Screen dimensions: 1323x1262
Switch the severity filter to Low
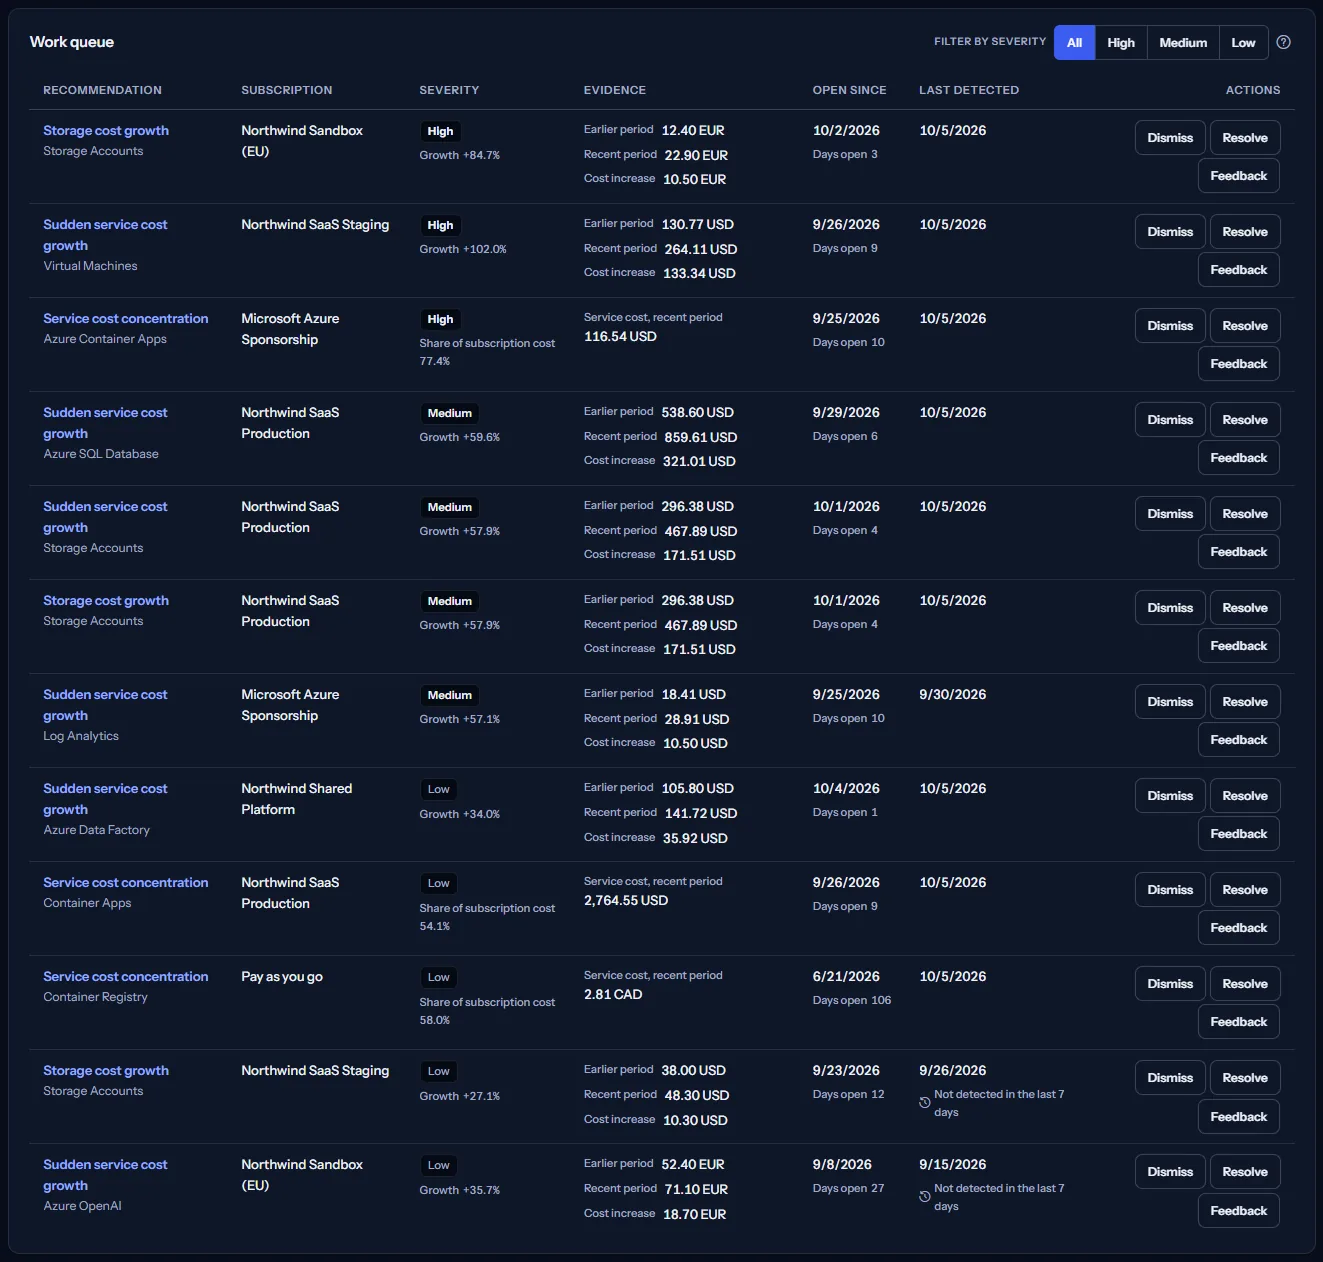click(1243, 42)
